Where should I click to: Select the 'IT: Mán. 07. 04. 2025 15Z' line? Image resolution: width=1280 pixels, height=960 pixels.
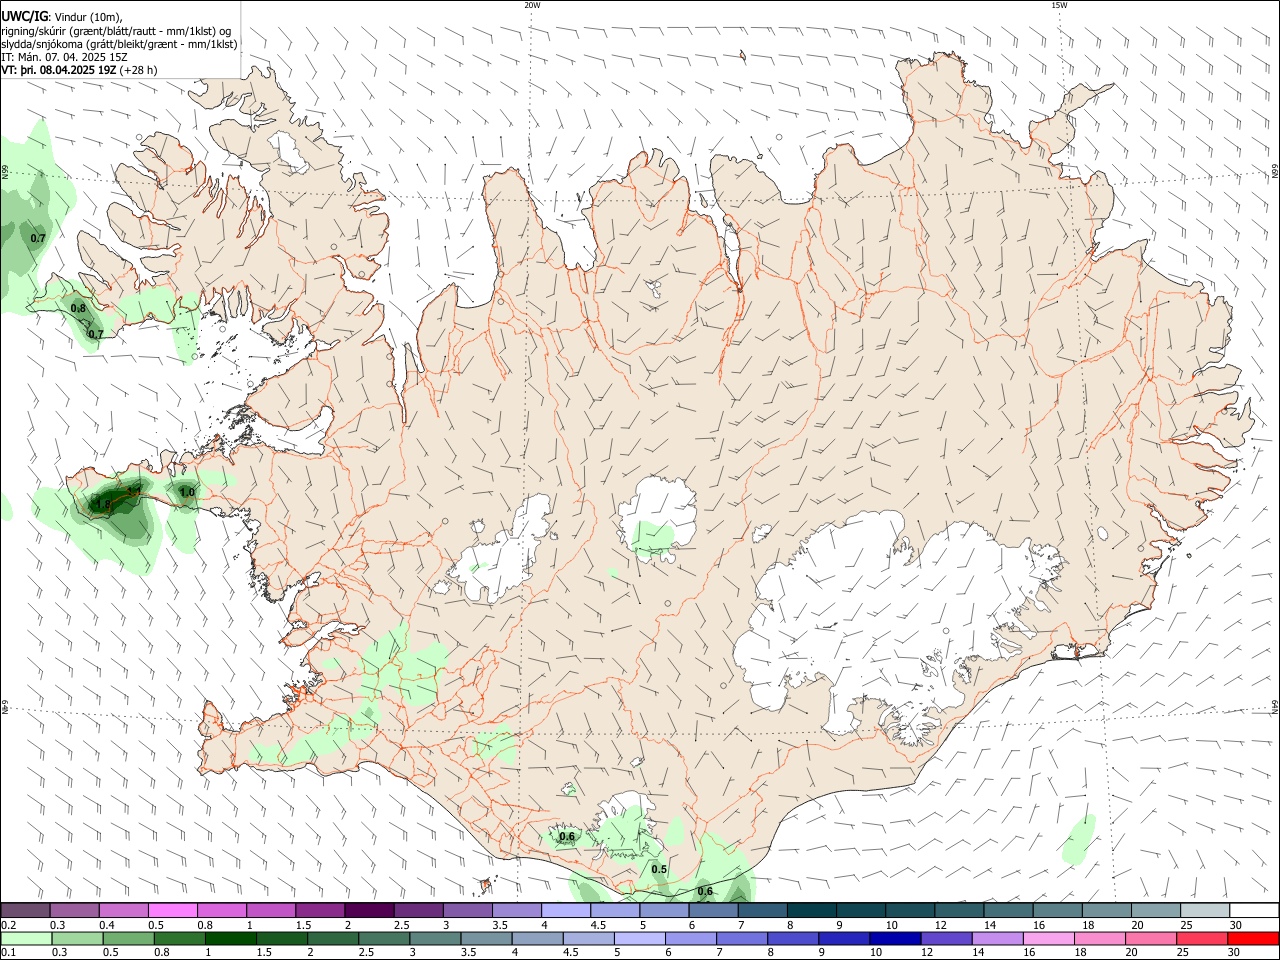(64, 57)
